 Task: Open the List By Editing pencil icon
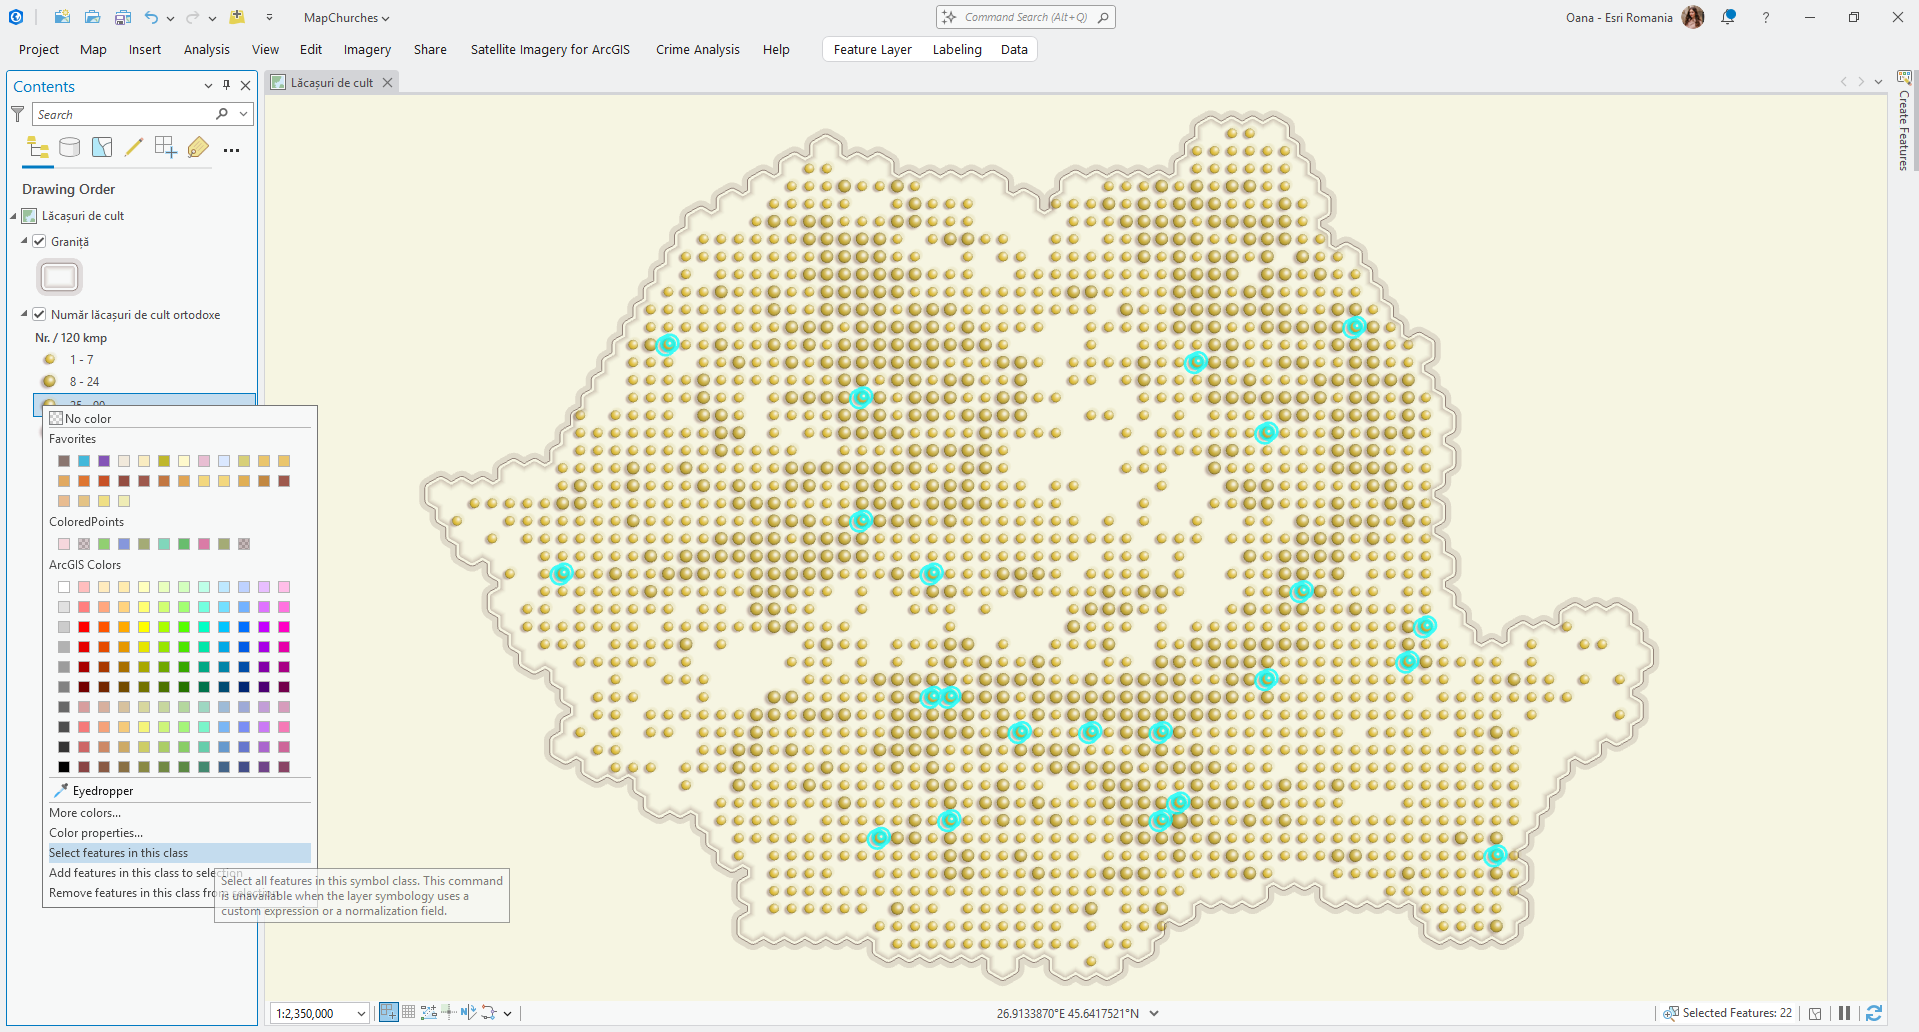click(133, 148)
